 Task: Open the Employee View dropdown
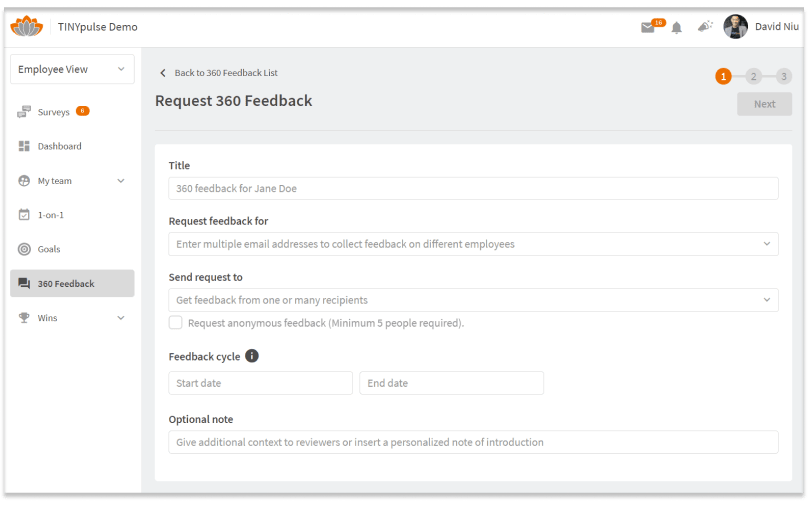[72, 69]
